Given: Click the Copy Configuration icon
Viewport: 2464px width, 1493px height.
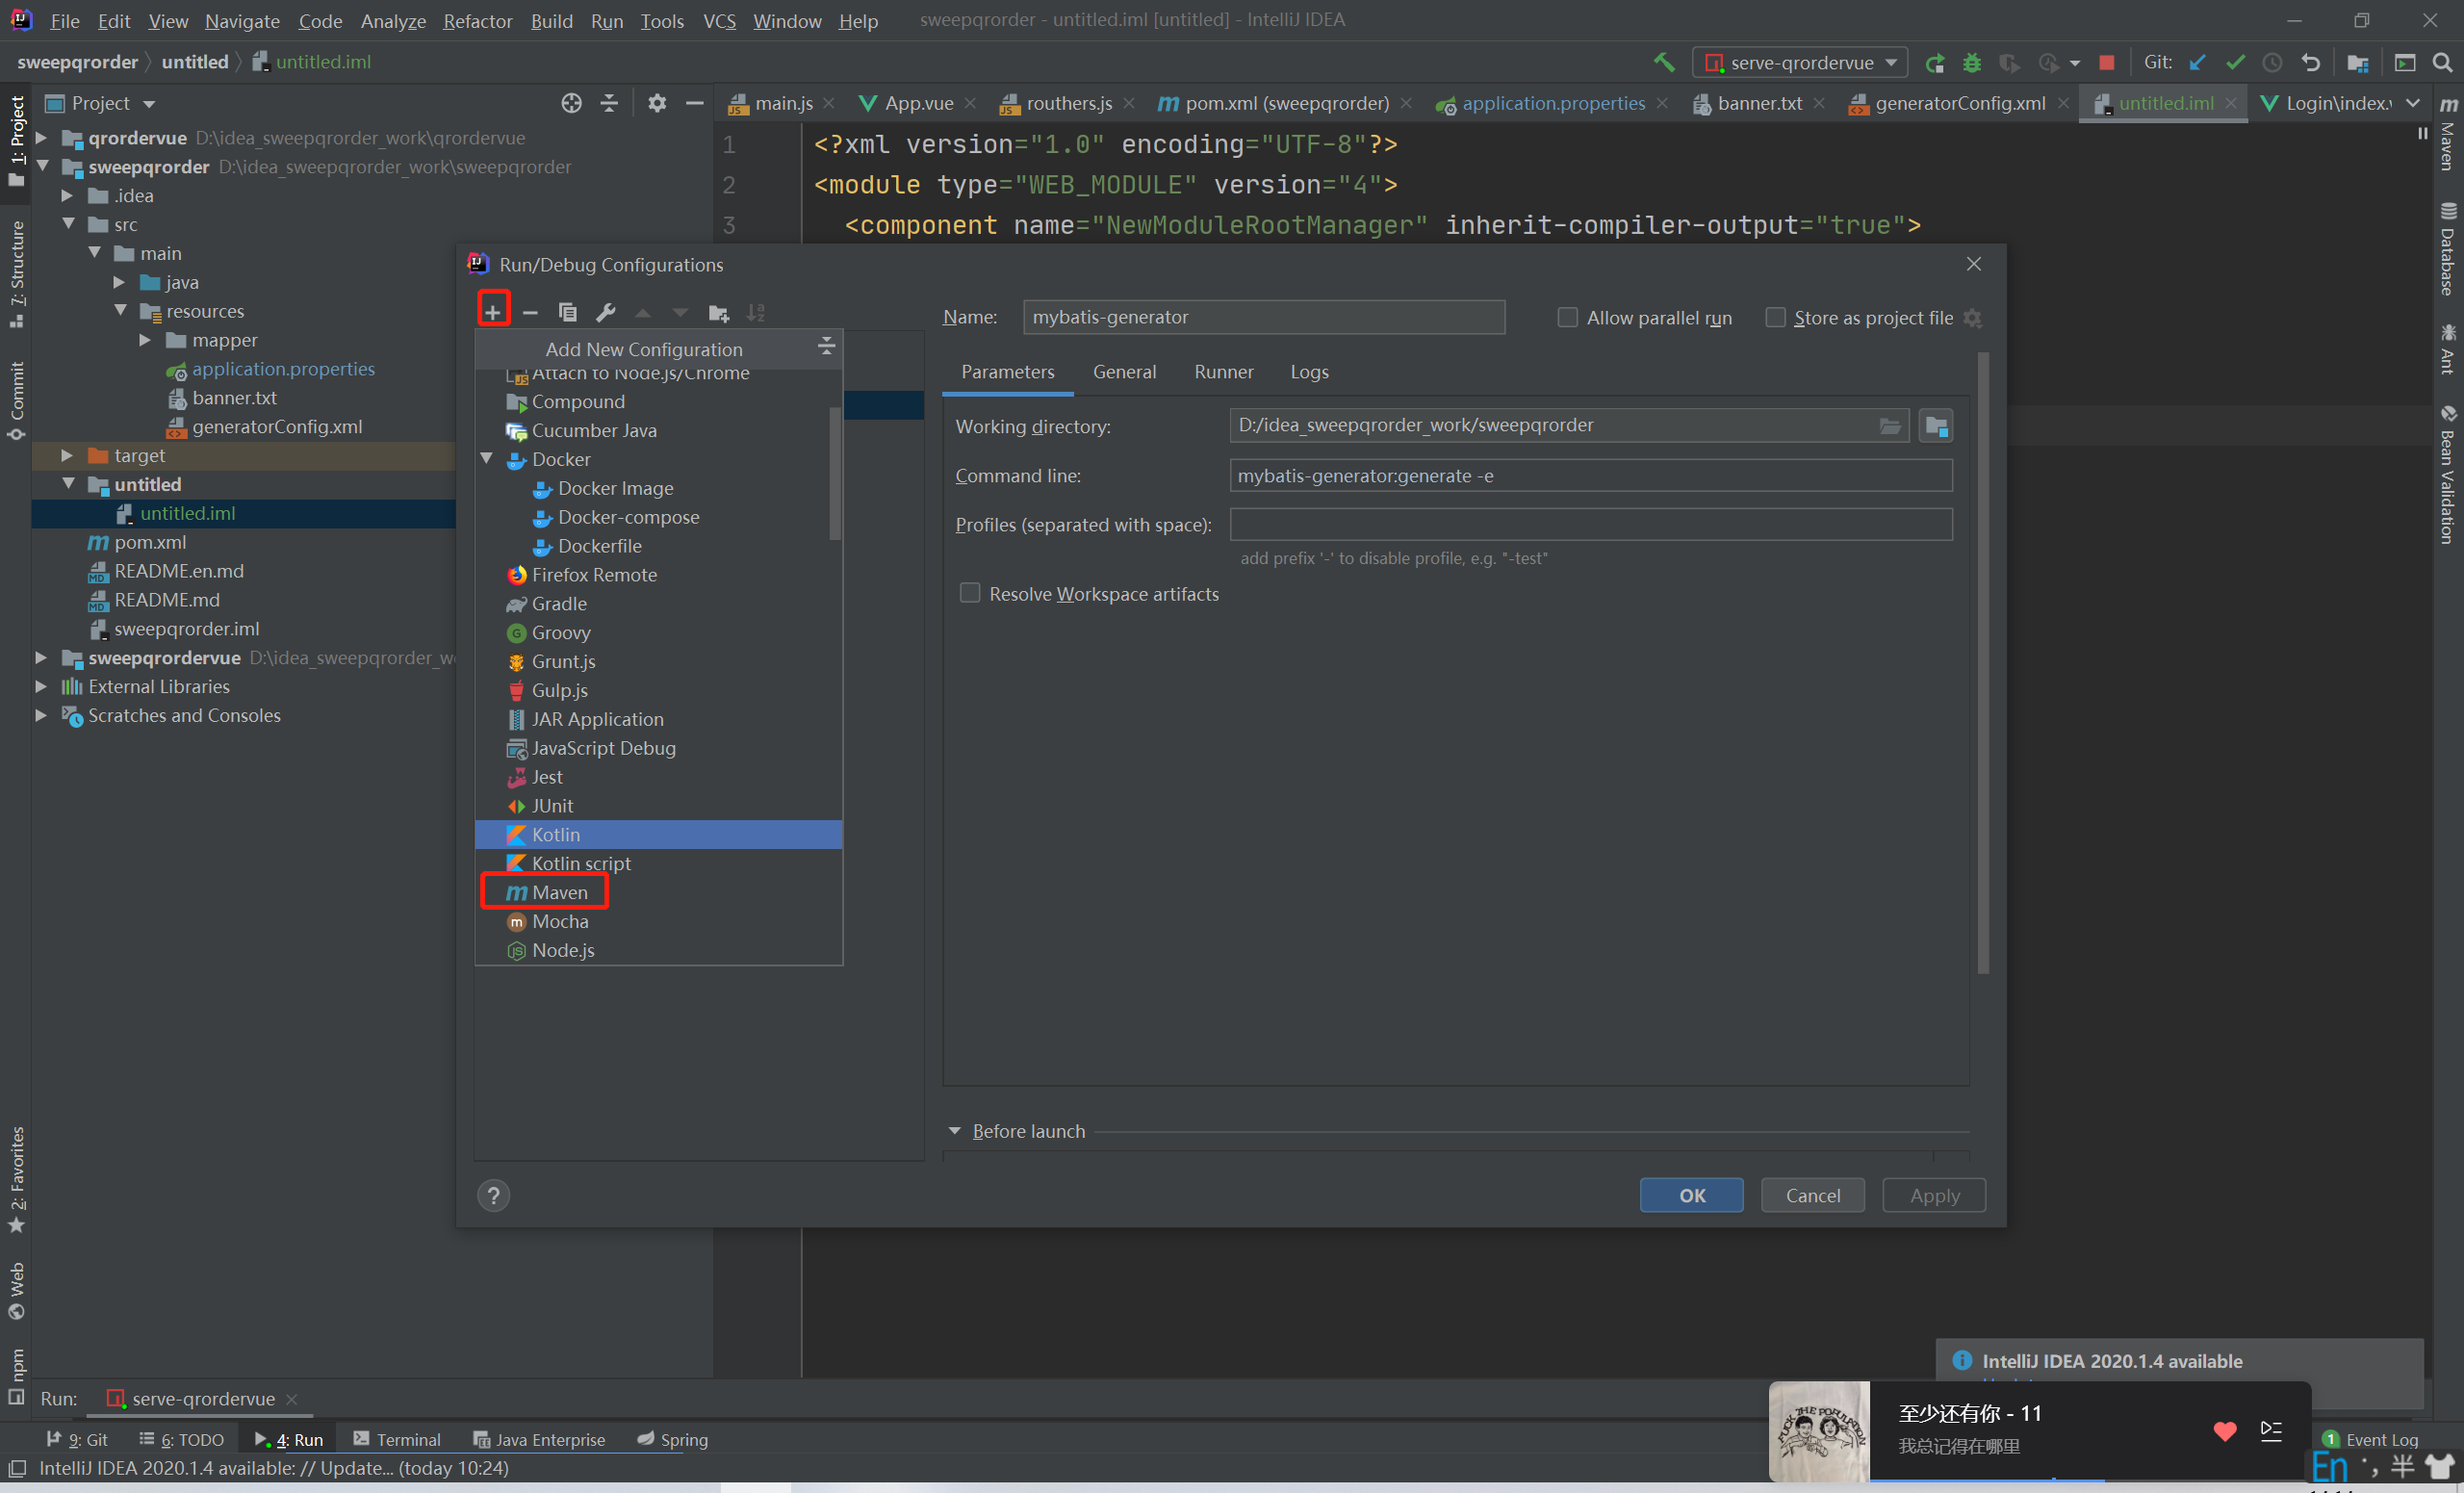Looking at the screenshot, I should [x=567, y=312].
